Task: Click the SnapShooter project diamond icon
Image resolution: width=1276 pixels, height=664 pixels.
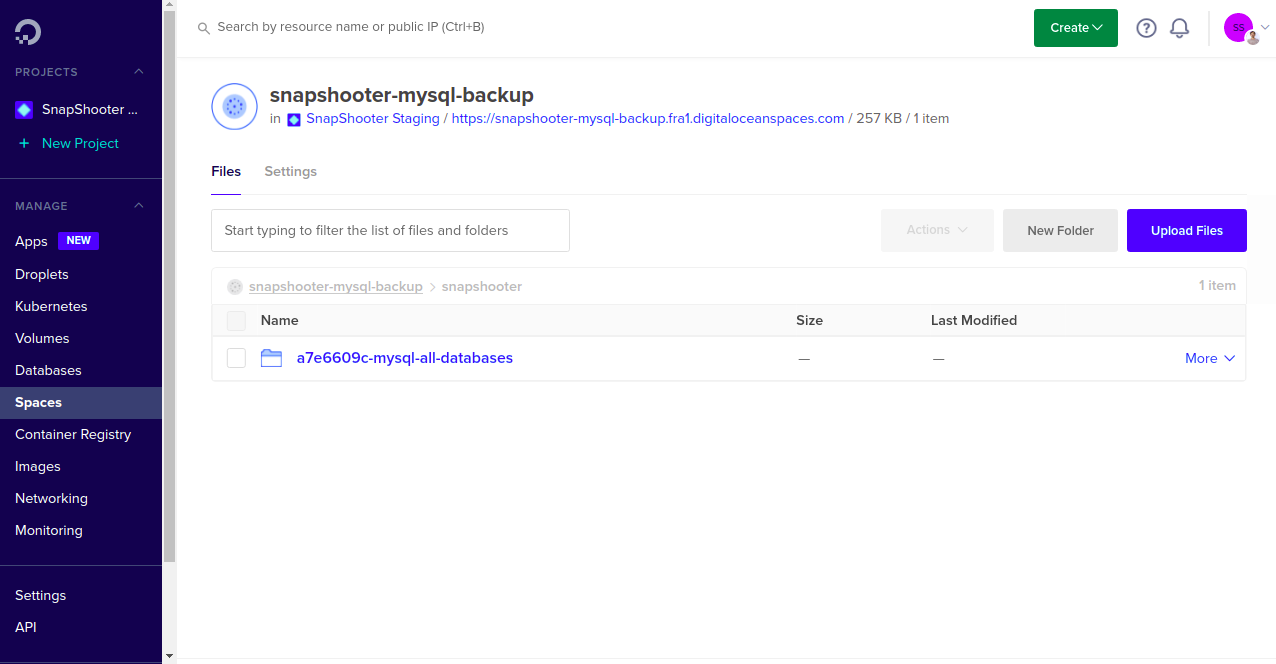Action: [24, 110]
